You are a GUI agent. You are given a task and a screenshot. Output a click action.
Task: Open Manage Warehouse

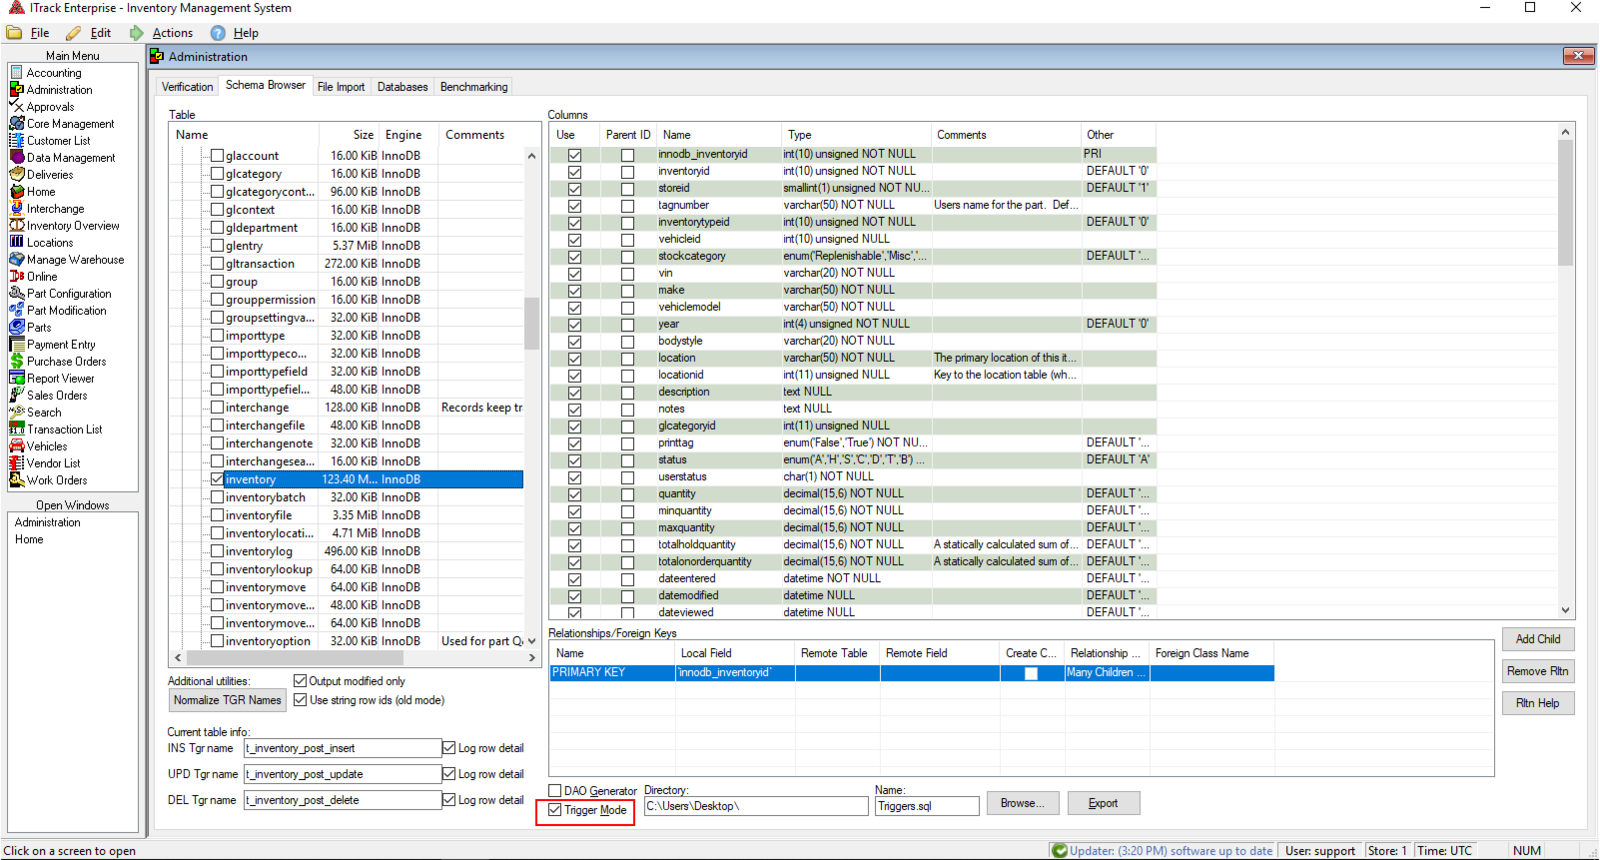(x=75, y=260)
